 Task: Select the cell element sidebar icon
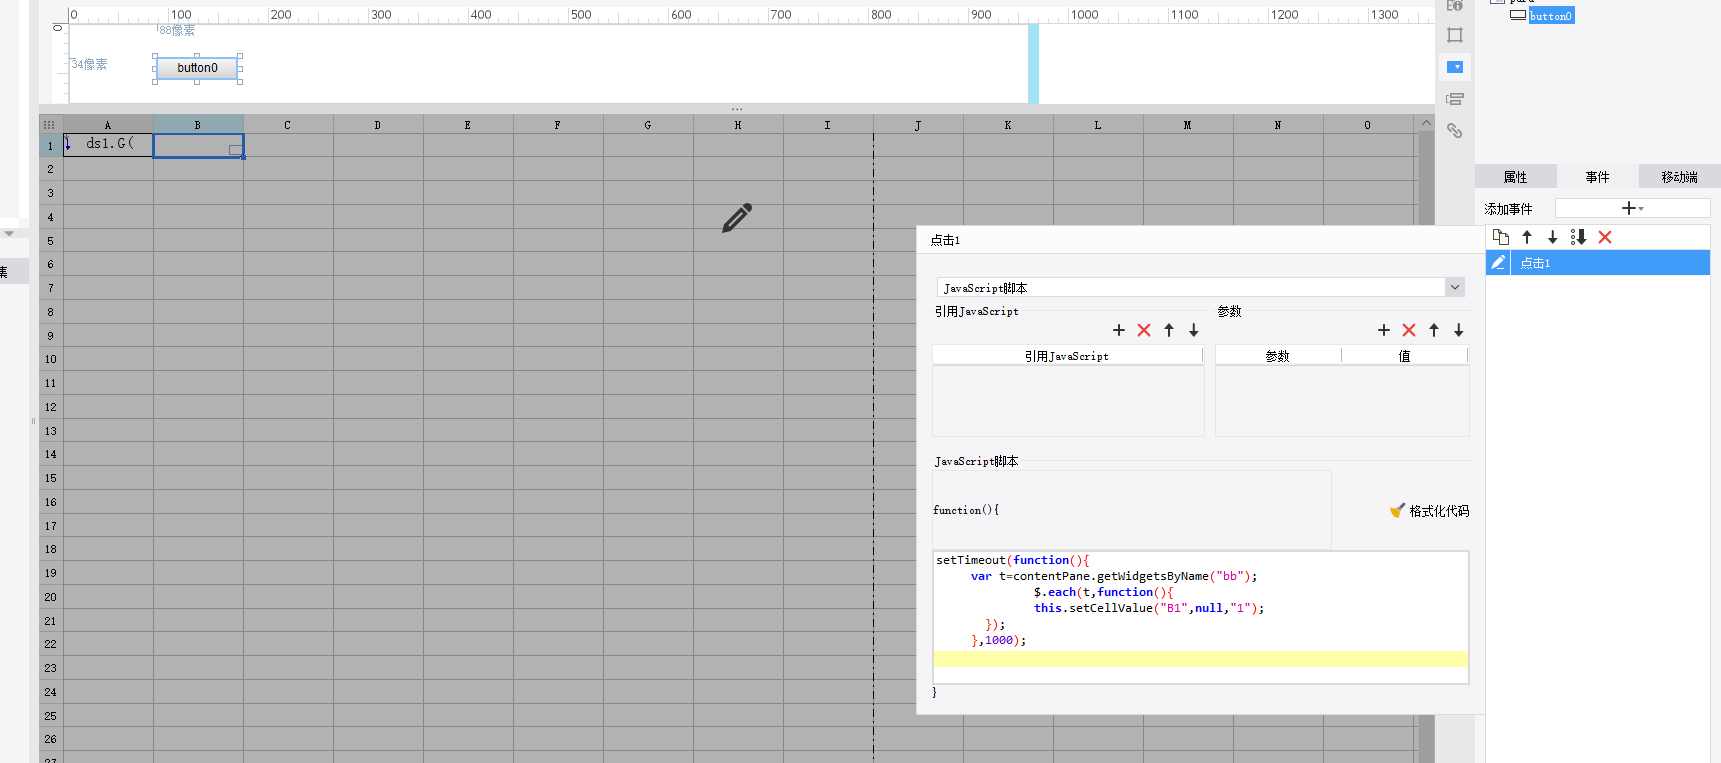(x=1455, y=35)
